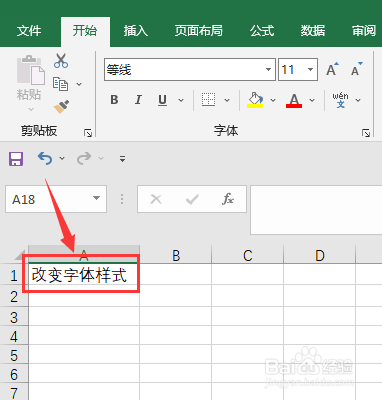Switch to the 审阅 tab
Viewport: 382px width, 400px height.
364,31
